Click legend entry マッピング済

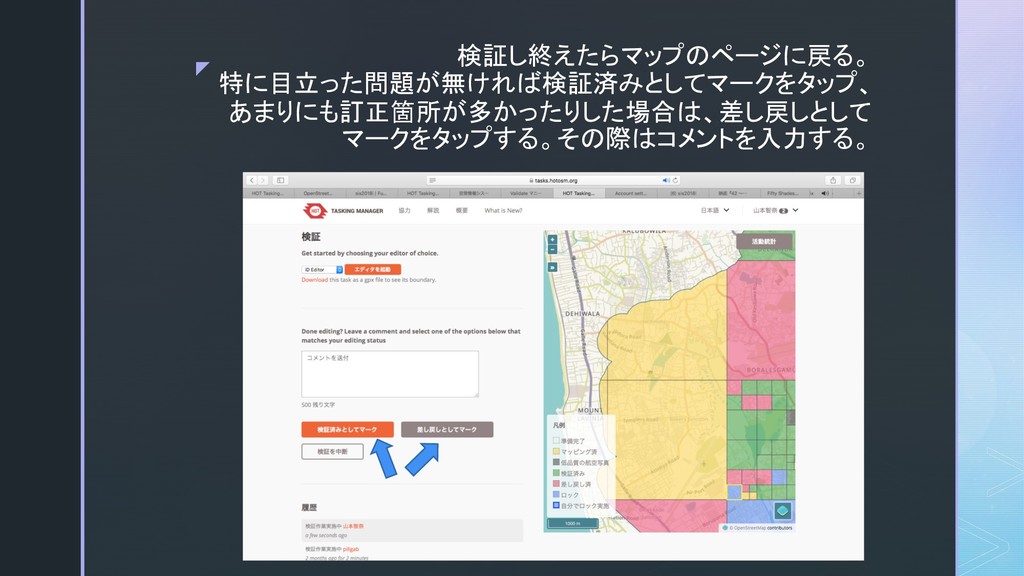575,451
